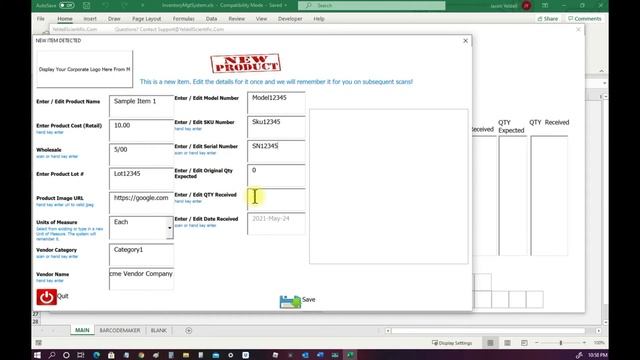Click the Product Image URL field
The width and height of the screenshot is (640, 360).
[x=142, y=203]
